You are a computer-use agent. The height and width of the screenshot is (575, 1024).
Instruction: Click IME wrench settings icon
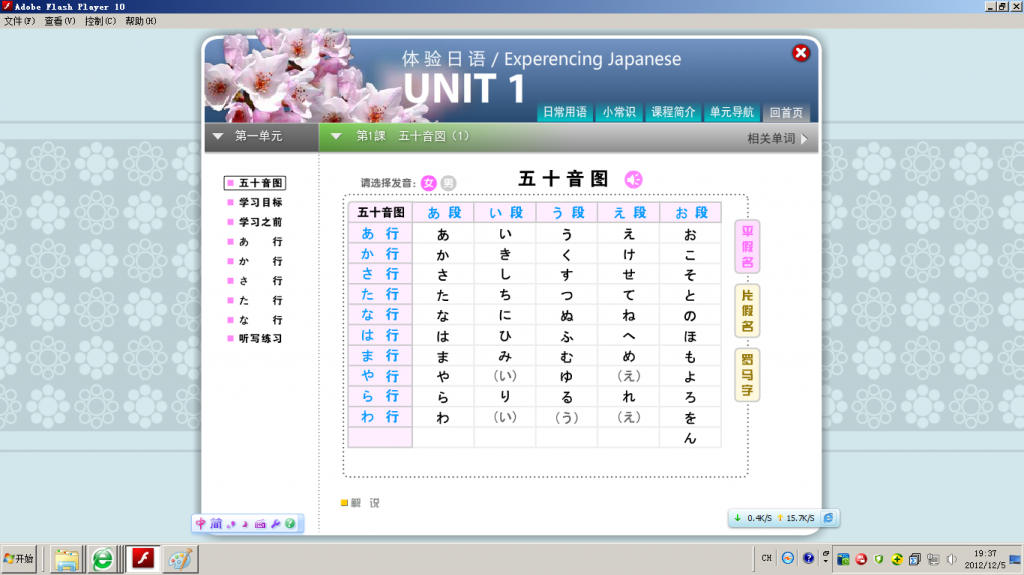[276, 524]
